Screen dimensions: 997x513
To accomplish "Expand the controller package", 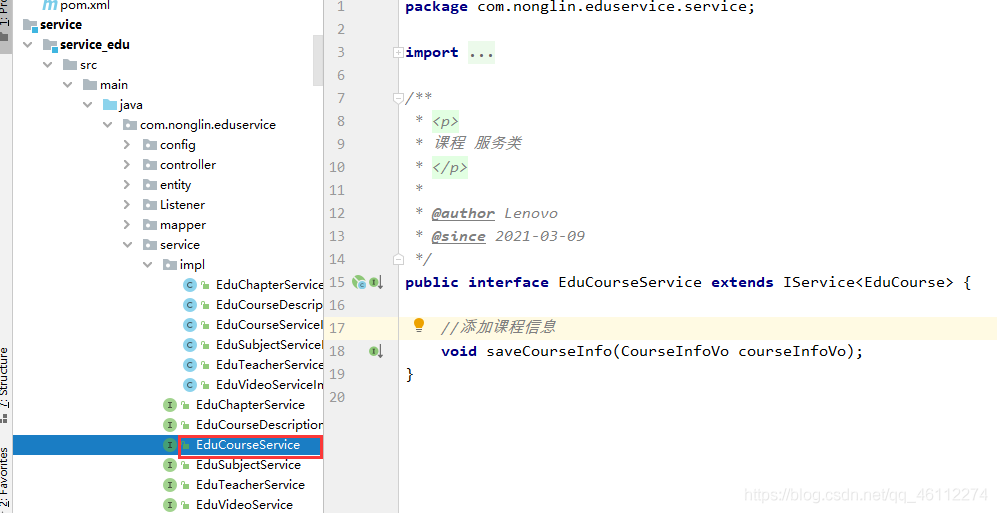I will pos(127,165).
